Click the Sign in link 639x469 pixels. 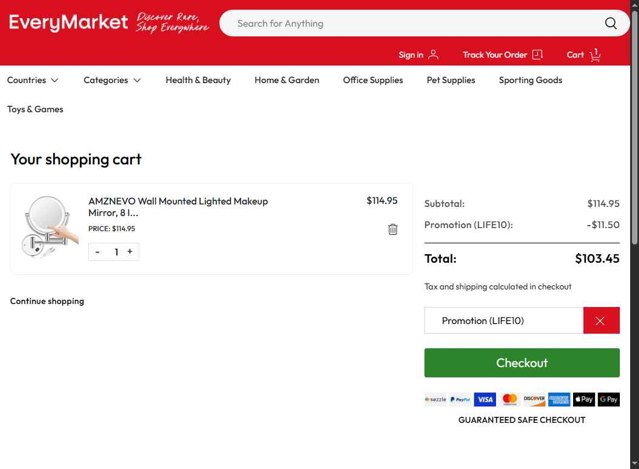coord(411,55)
